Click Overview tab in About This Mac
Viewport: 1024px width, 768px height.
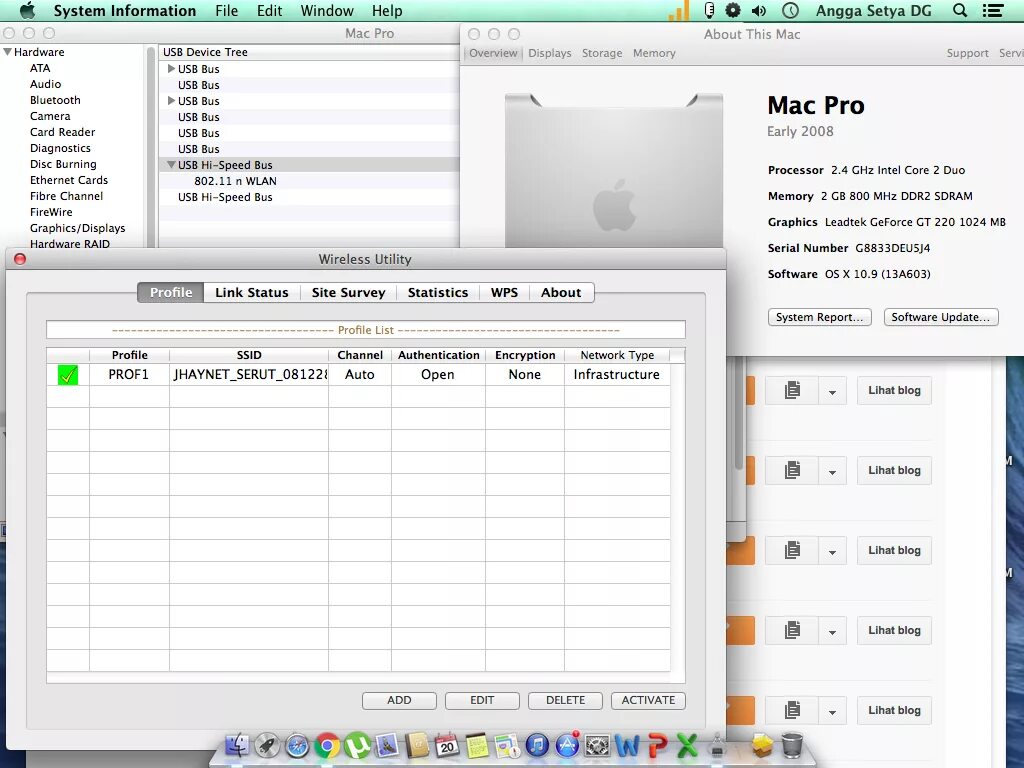point(493,53)
